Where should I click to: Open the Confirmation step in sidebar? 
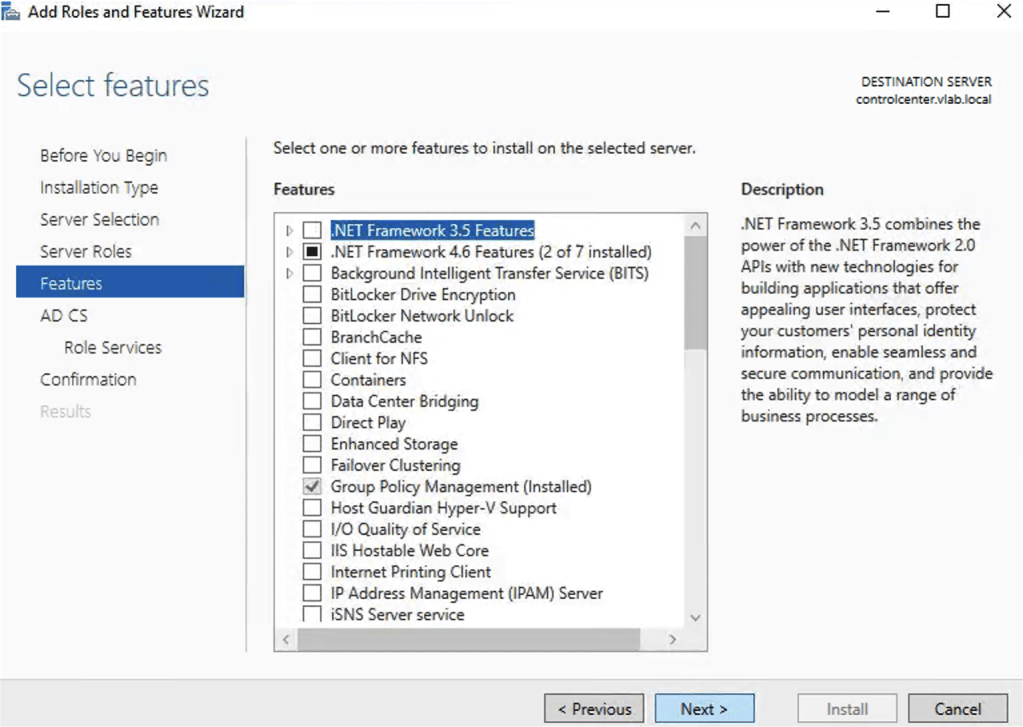coord(88,379)
